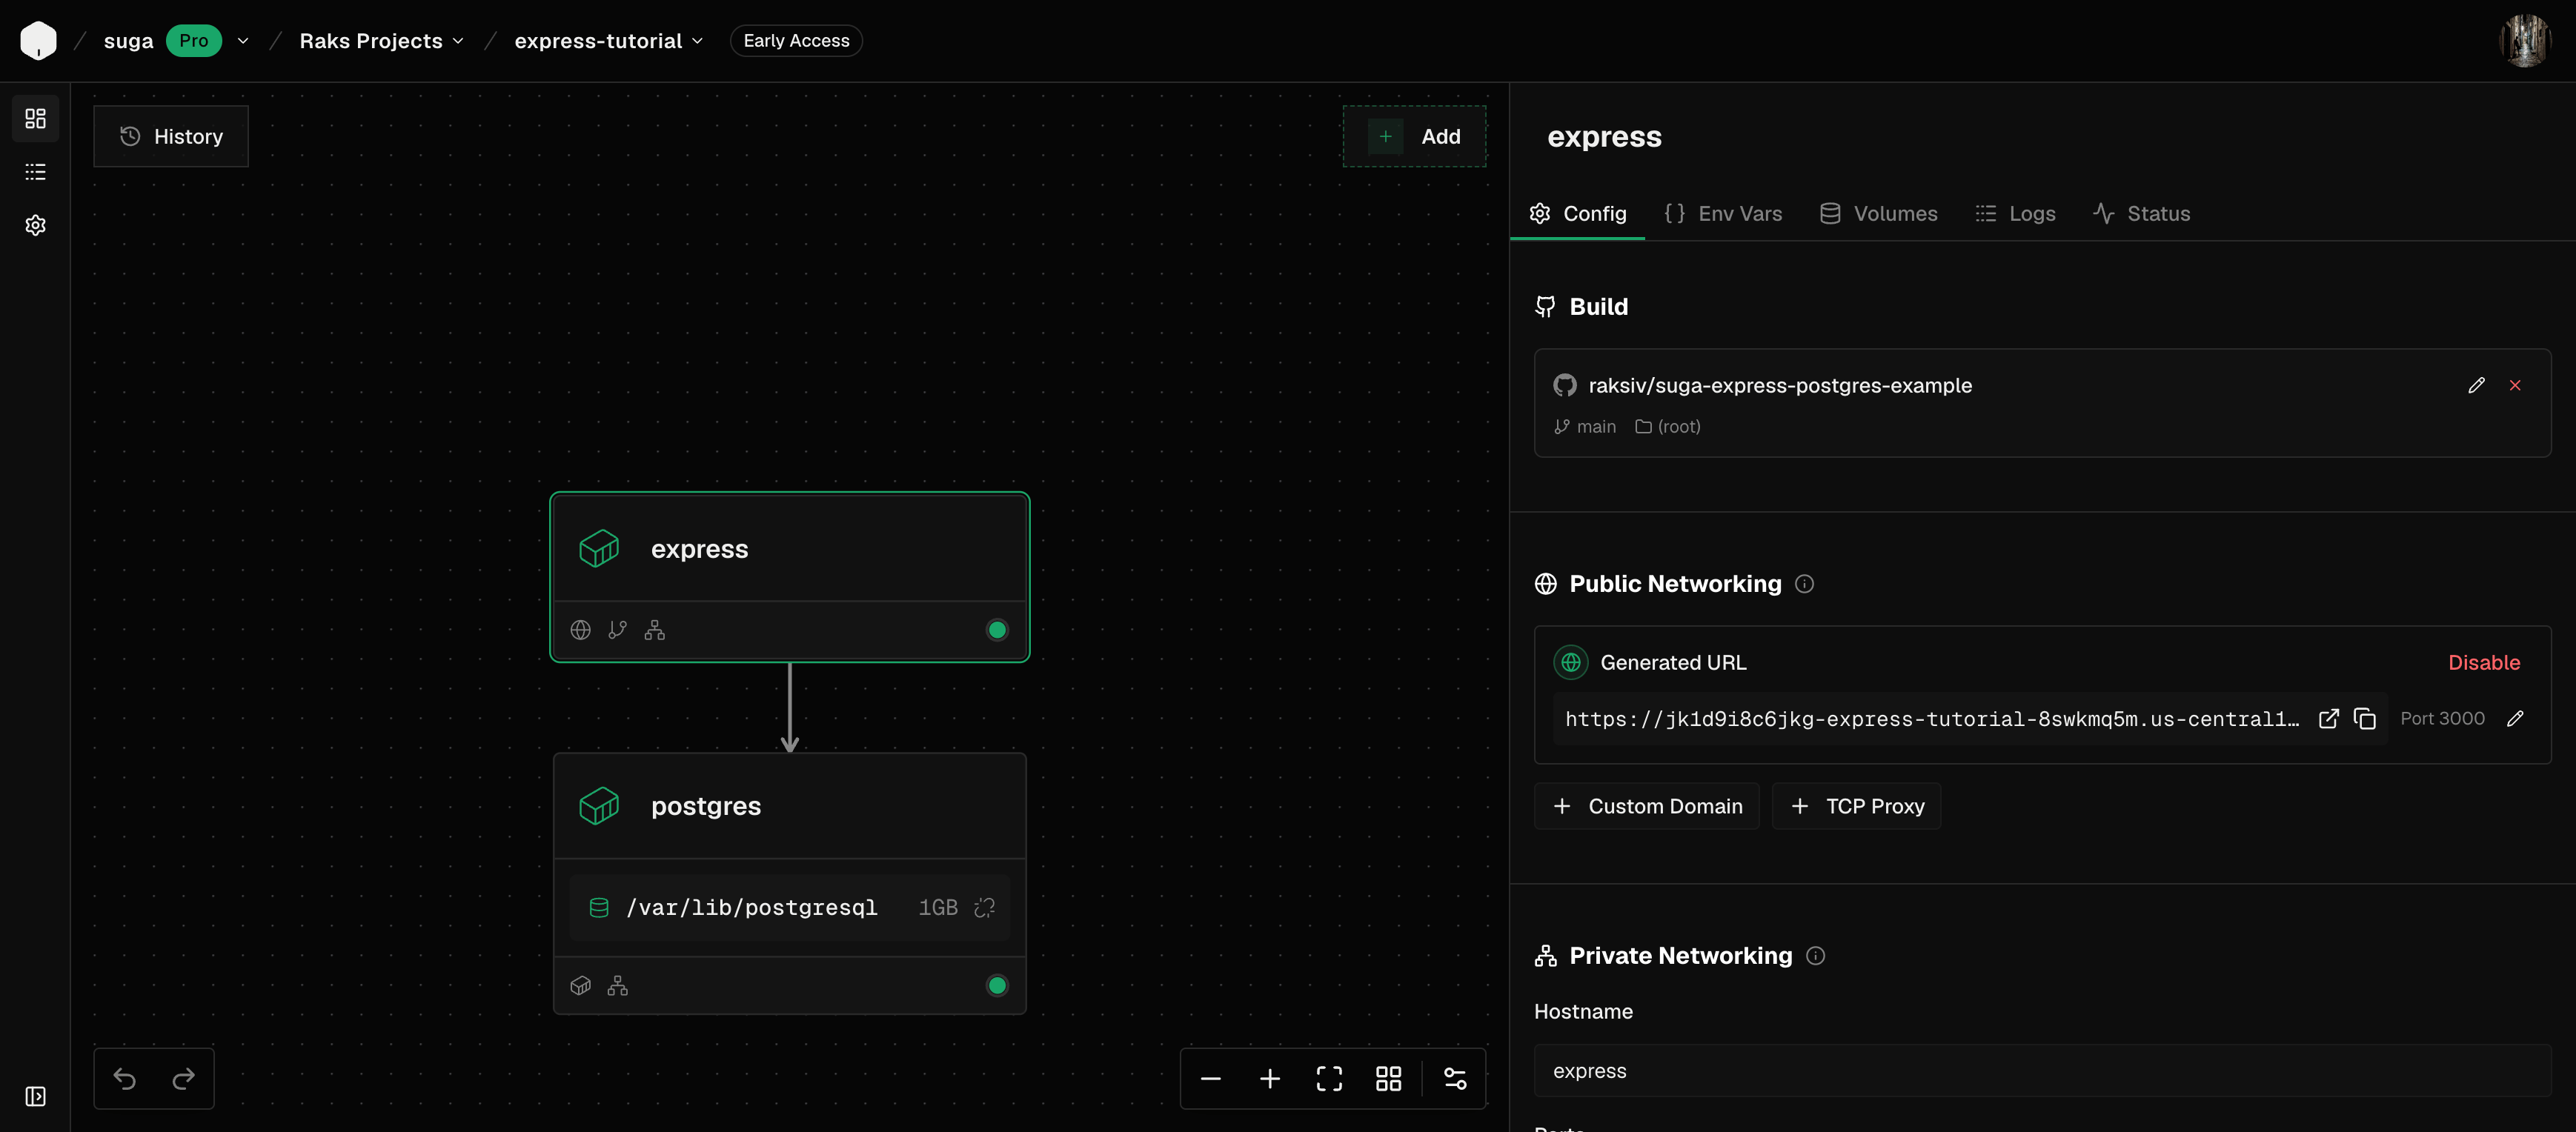Switch to the Status tab
The image size is (2576, 1132).
2141,213
